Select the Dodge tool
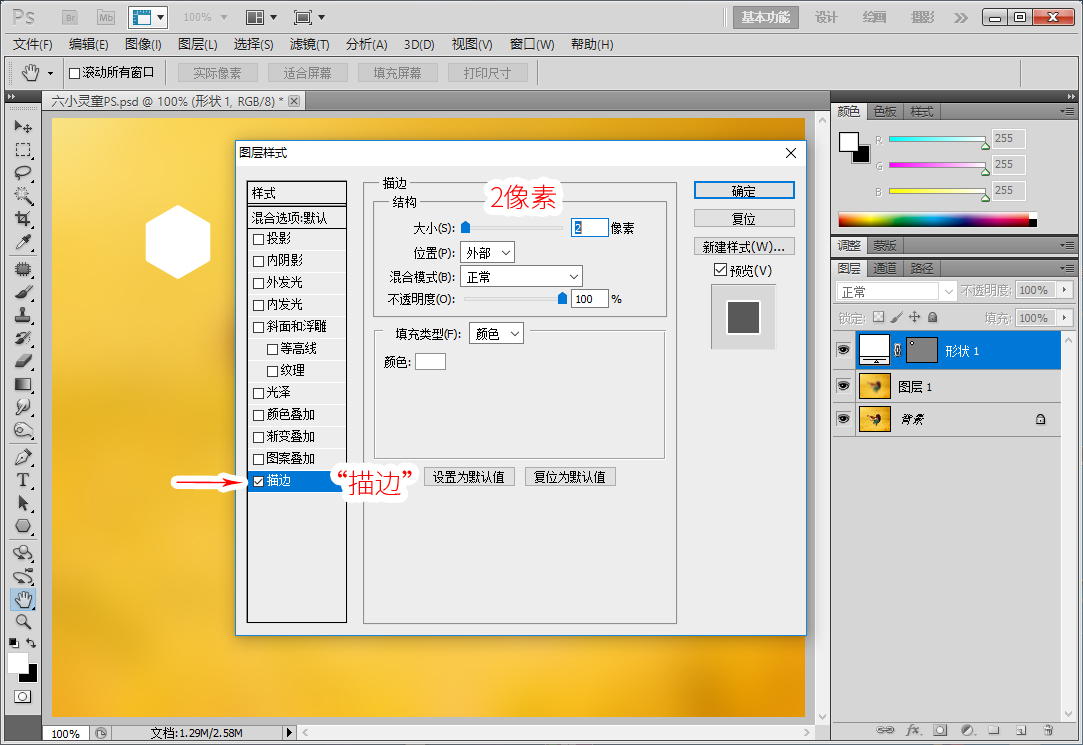The width and height of the screenshot is (1083, 745). pos(23,430)
